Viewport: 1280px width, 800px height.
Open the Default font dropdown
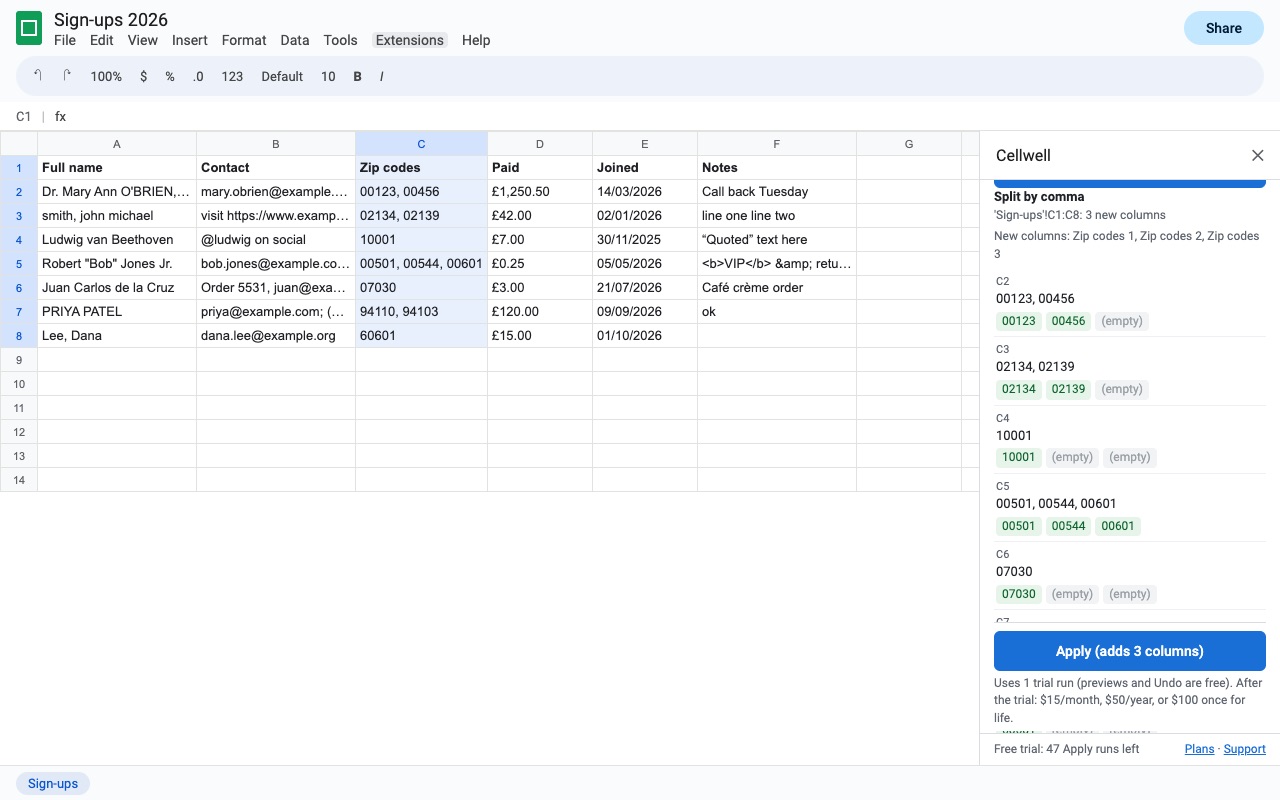[x=282, y=76]
